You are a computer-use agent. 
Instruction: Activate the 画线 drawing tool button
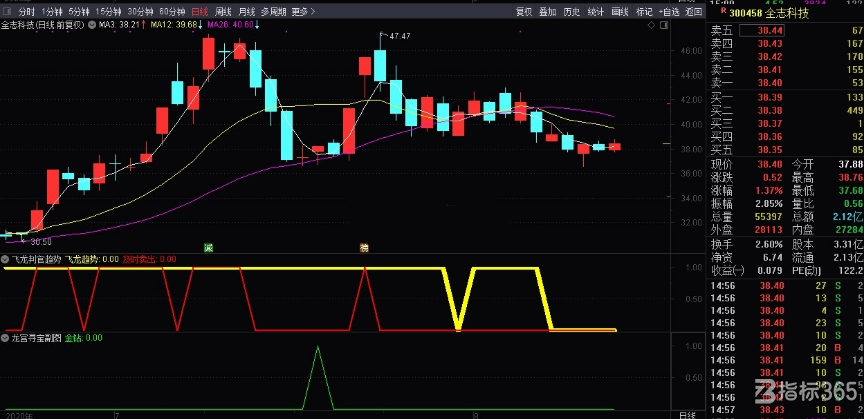[620, 12]
